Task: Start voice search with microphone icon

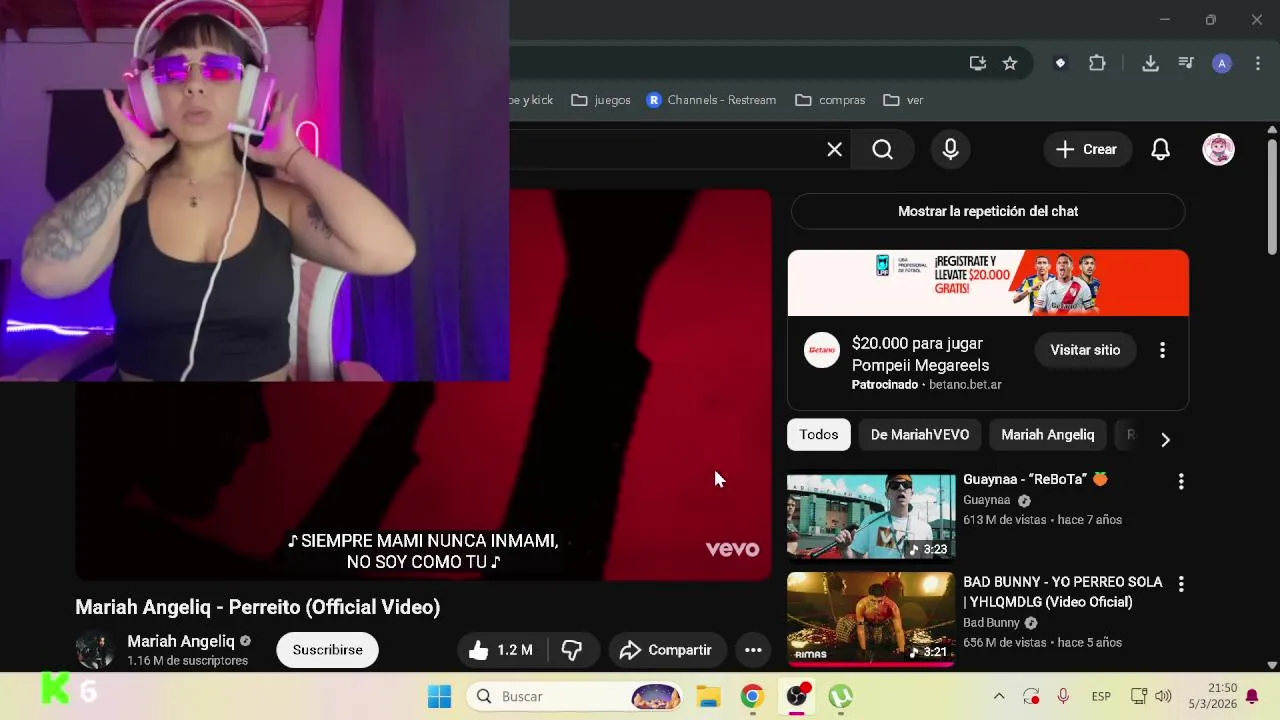Action: [x=950, y=150]
